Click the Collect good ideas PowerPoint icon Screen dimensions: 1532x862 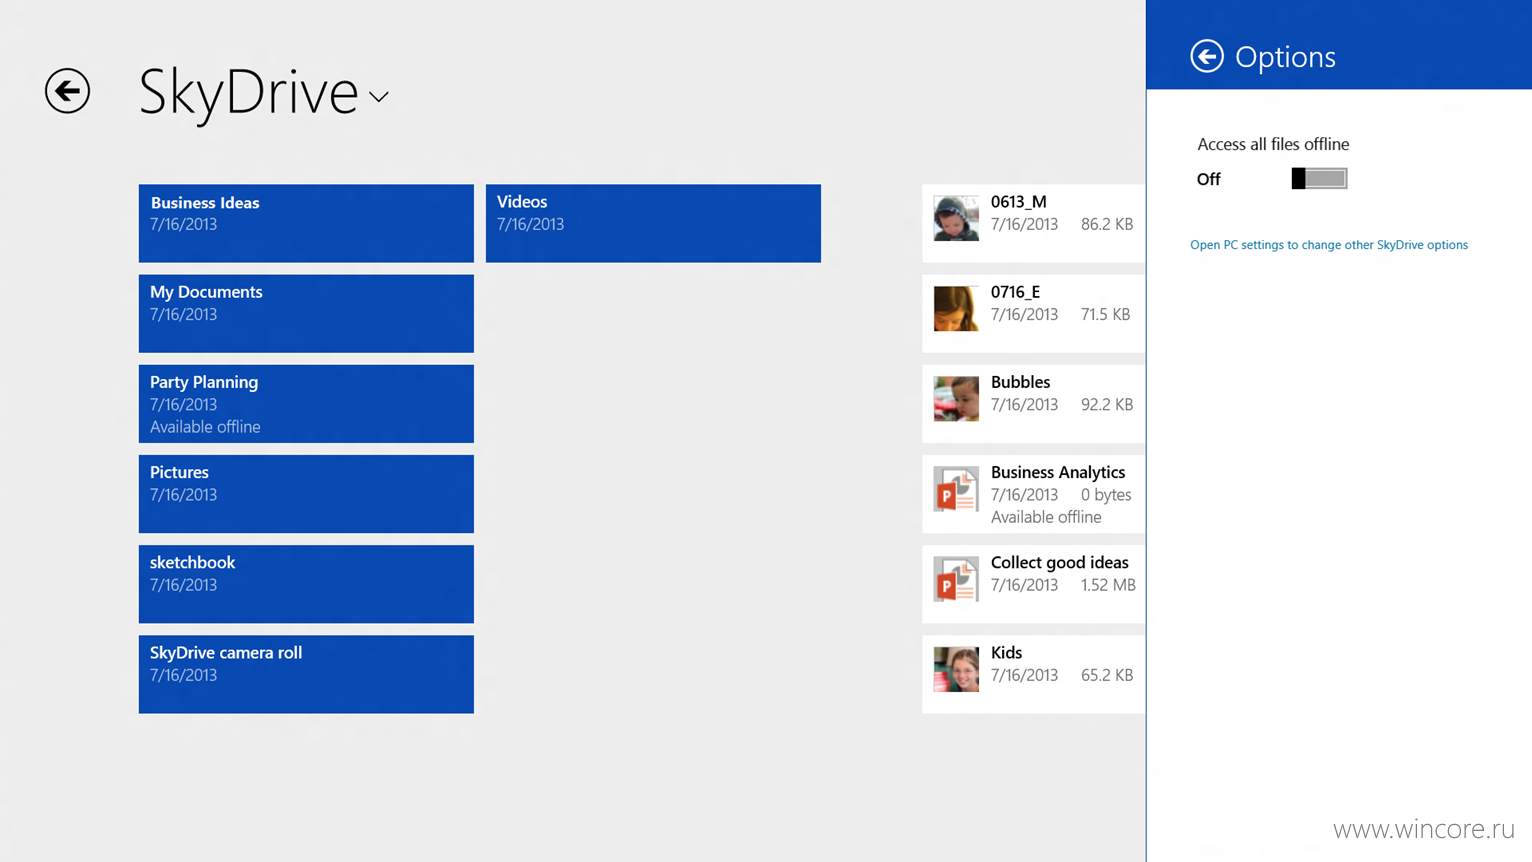pyautogui.click(x=956, y=579)
